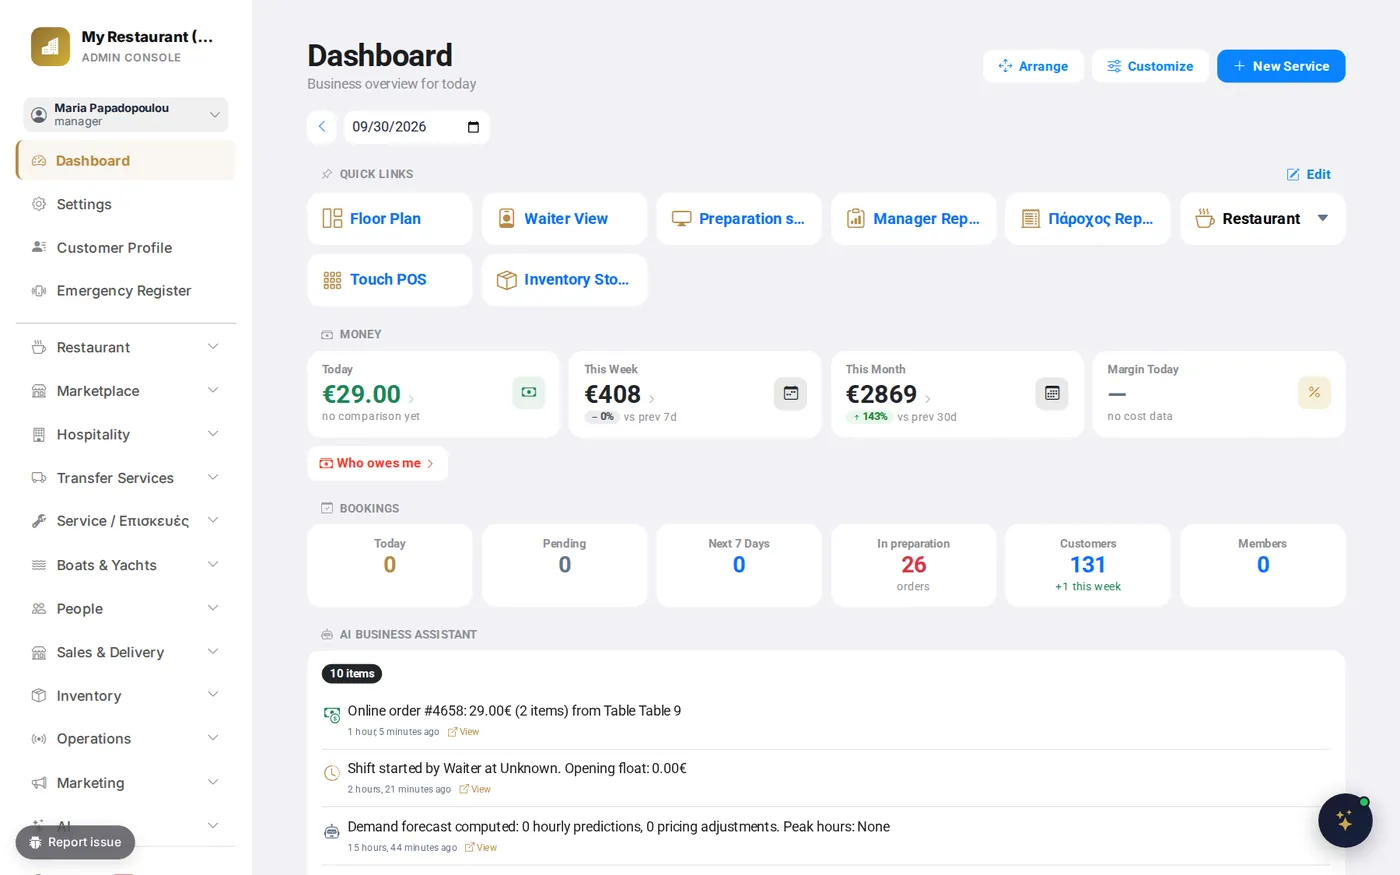The width and height of the screenshot is (1400, 875).
Task: Expand the People sidebar section chevron
Action: (213, 608)
